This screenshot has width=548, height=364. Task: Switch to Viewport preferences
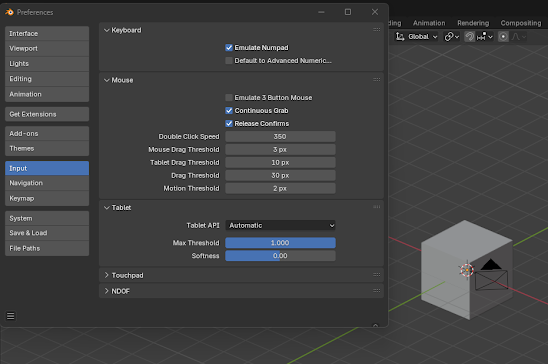(x=47, y=49)
